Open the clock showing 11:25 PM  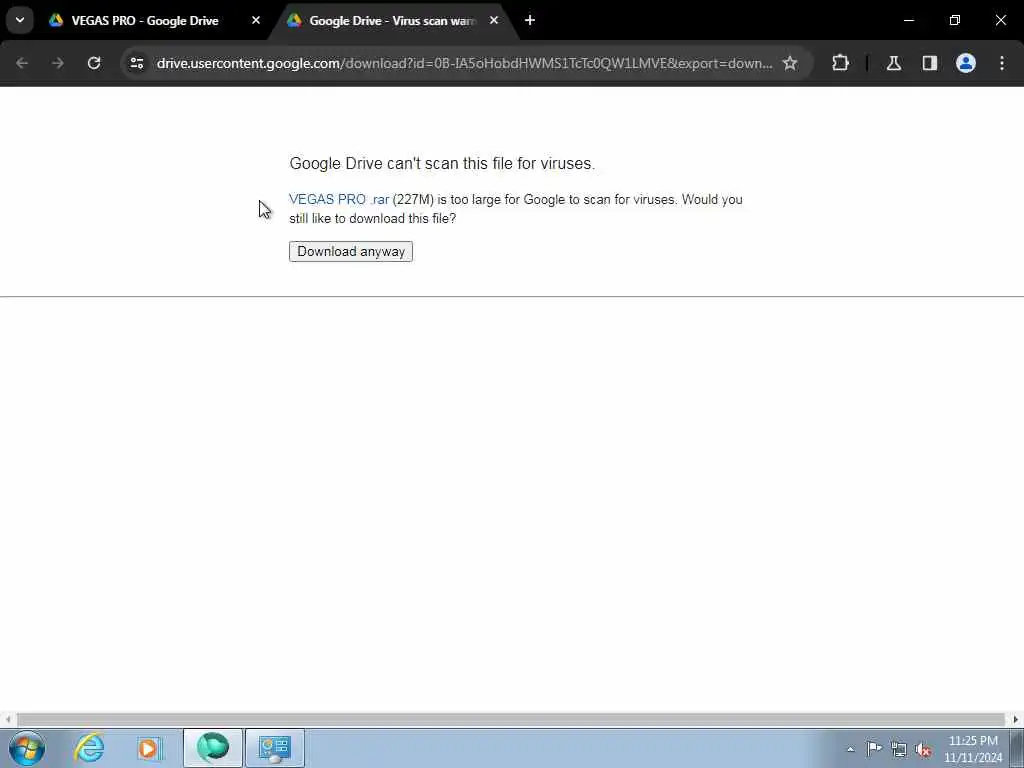973,748
